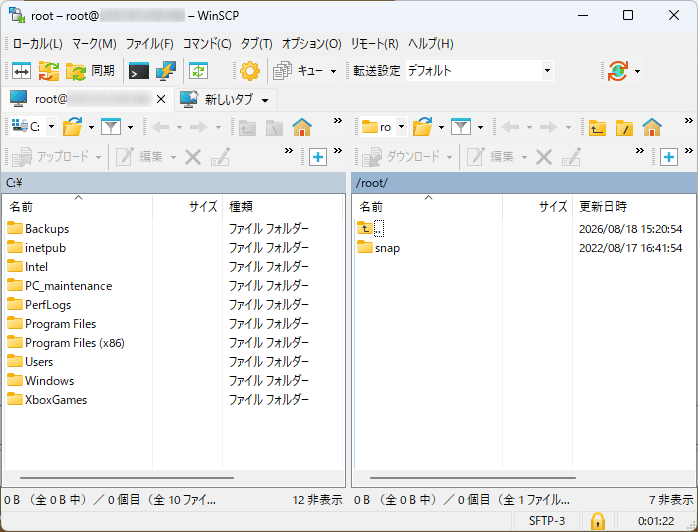Click local panel filter funnel icon
Viewport: 698px width, 532px height.
coord(111,127)
